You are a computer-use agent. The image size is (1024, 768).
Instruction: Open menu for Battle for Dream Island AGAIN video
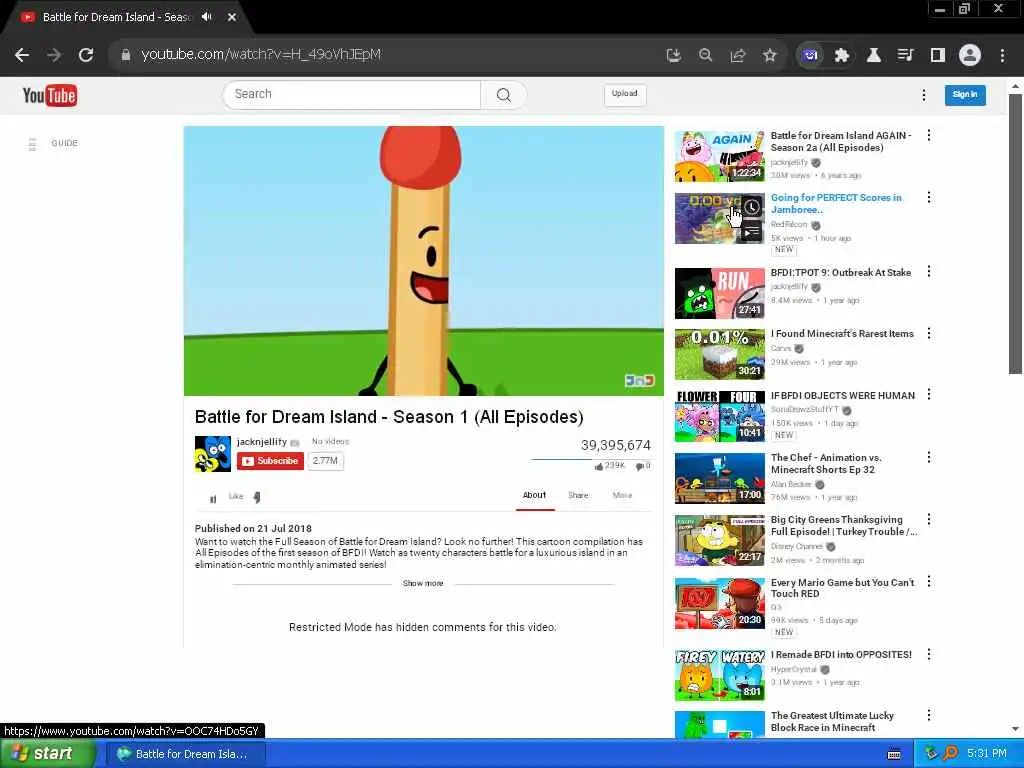coord(929,136)
